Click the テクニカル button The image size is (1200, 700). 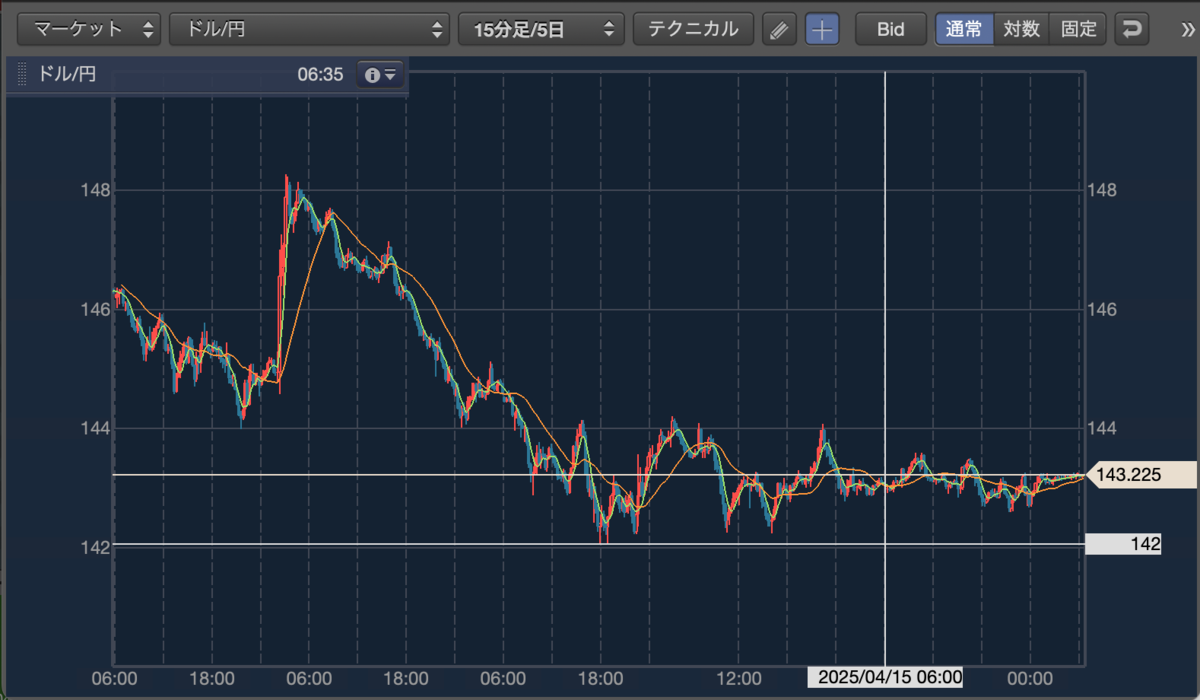pyautogui.click(x=693, y=29)
